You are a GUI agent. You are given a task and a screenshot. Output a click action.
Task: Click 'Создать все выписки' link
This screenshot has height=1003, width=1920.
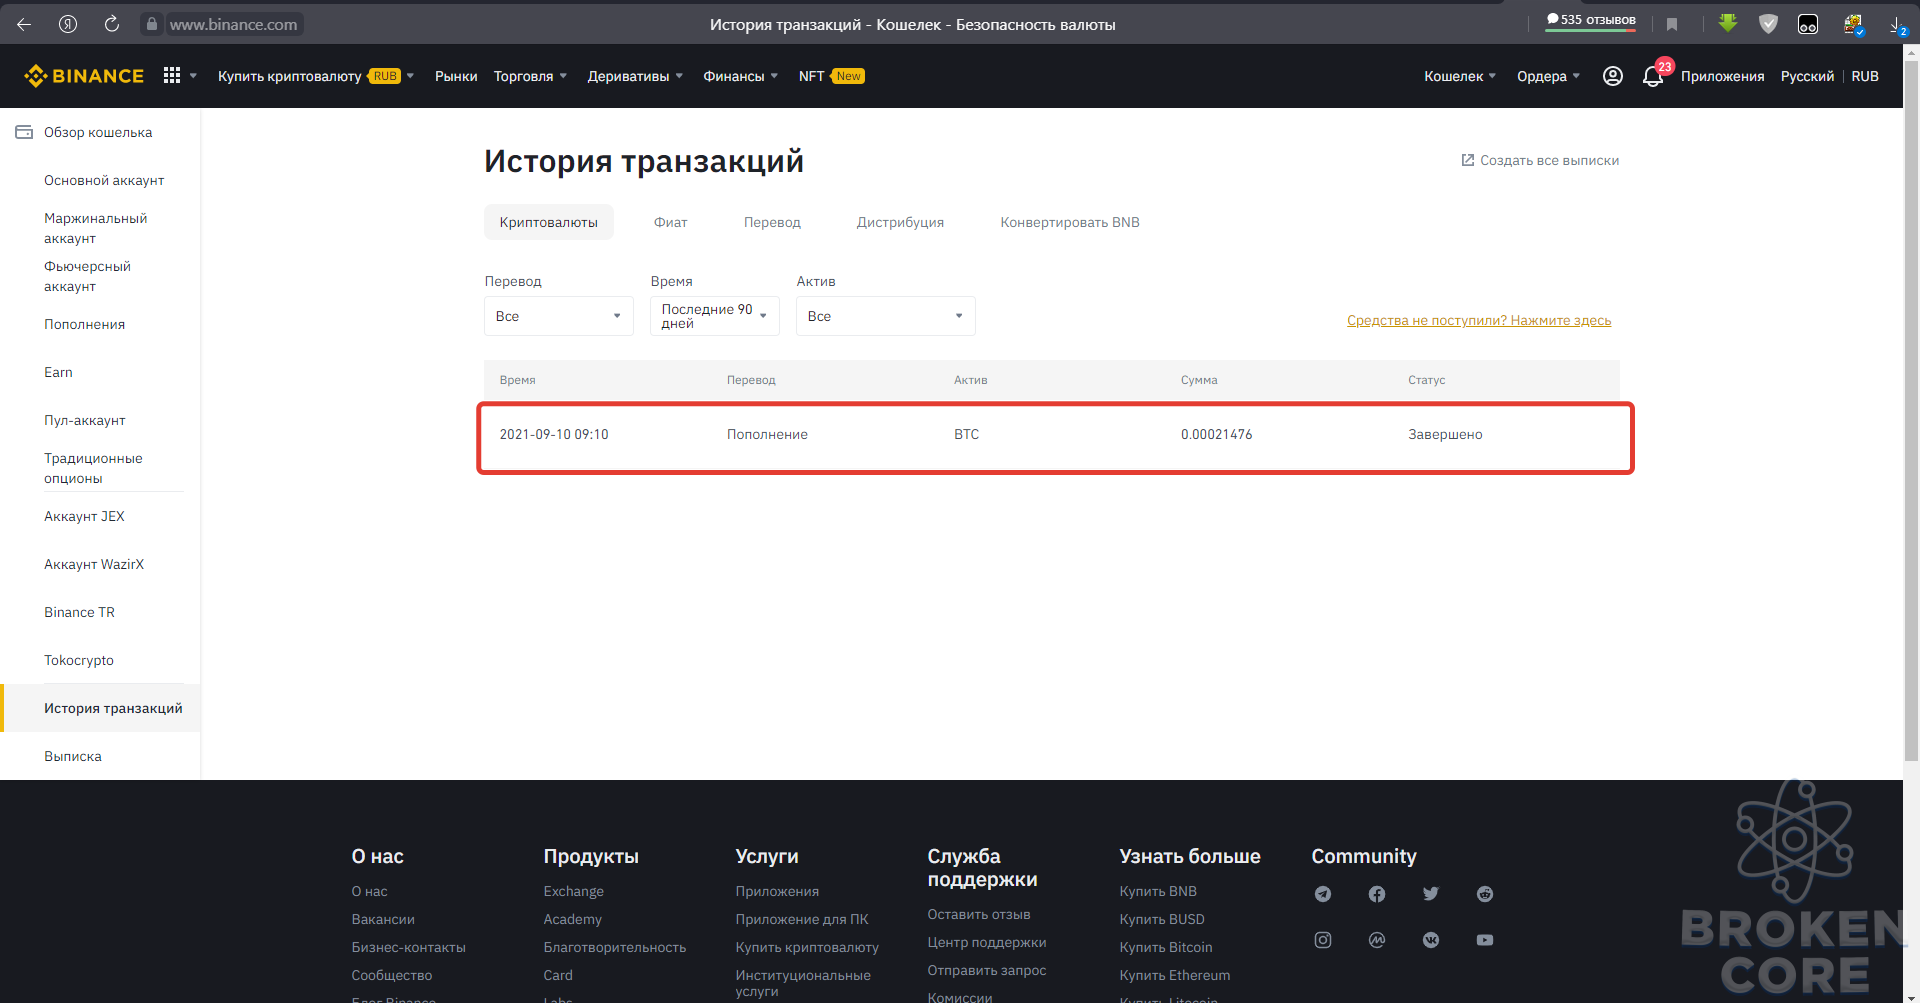(1540, 160)
